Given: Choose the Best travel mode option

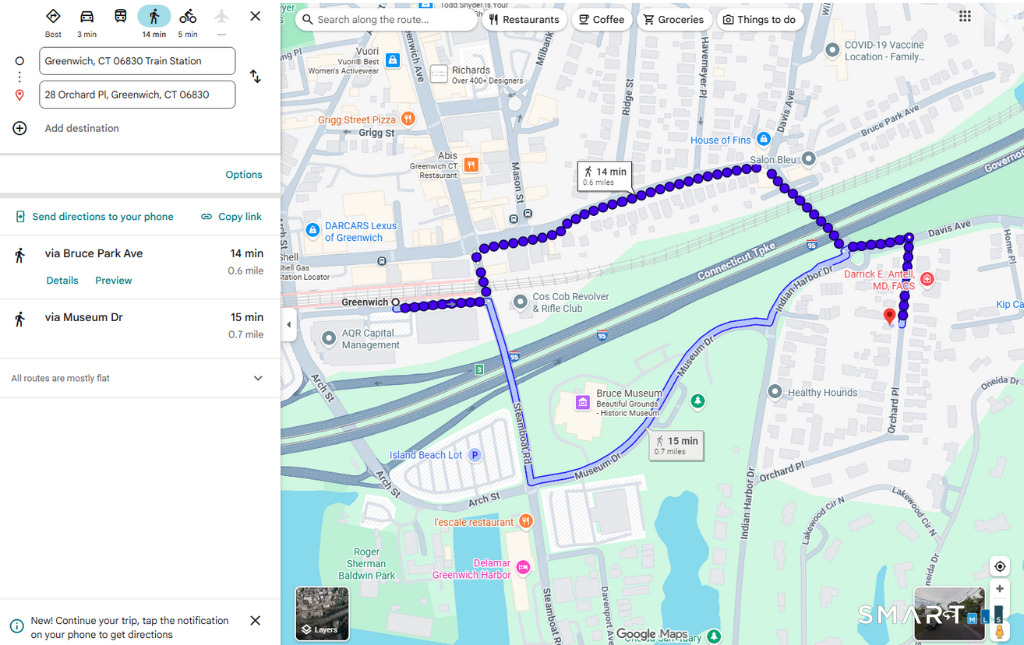Looking at the screenshot, I should (53, 17).
